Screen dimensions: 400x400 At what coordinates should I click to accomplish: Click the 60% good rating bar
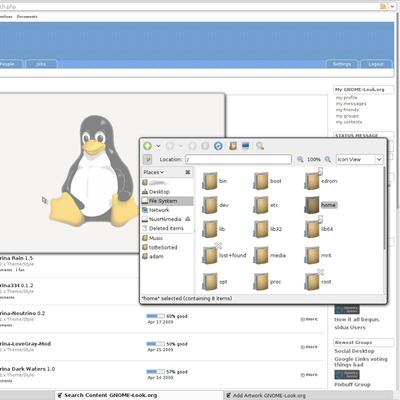(155, 316)
